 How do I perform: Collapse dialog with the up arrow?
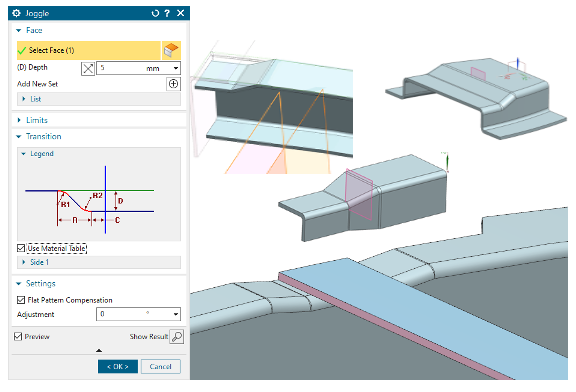pos(99,350)
